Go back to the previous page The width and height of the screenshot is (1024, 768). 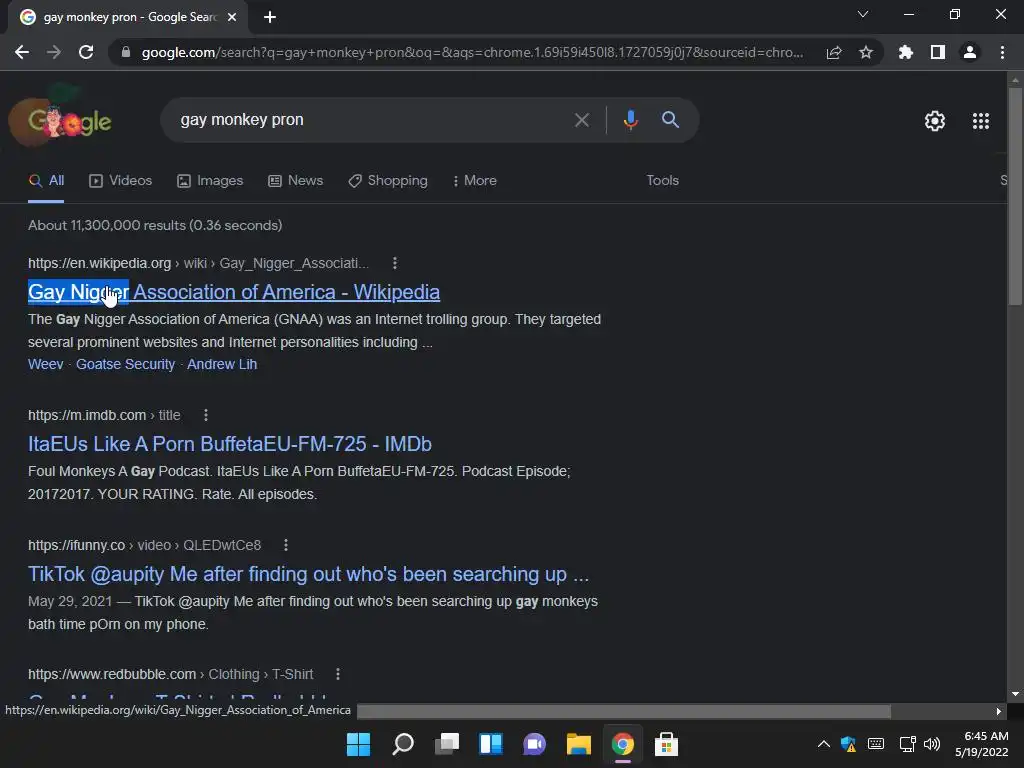22,52
